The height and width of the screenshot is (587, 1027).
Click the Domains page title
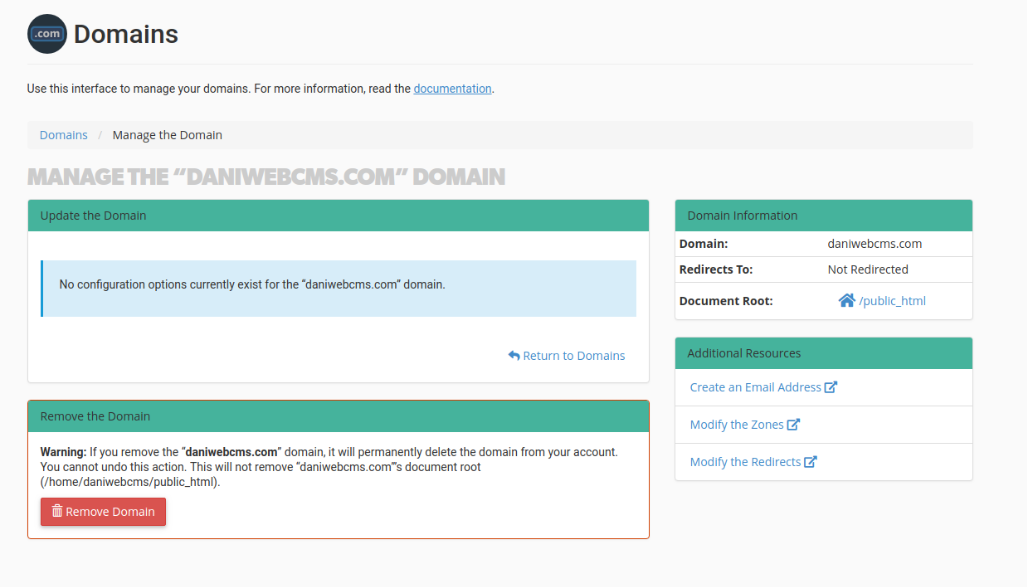pyautogui.click(x=126, y=34)
